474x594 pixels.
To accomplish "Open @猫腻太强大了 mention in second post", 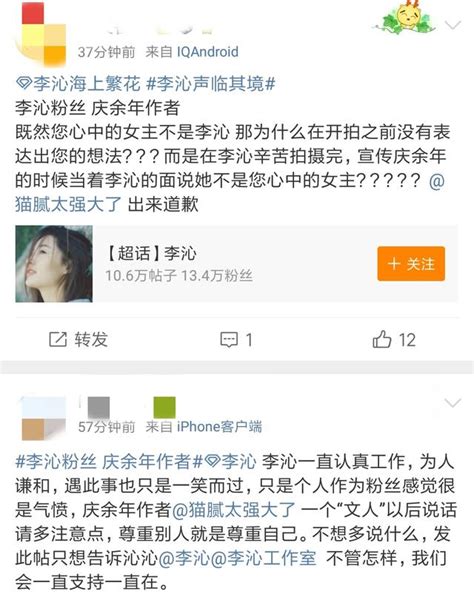I will point(233,510).
